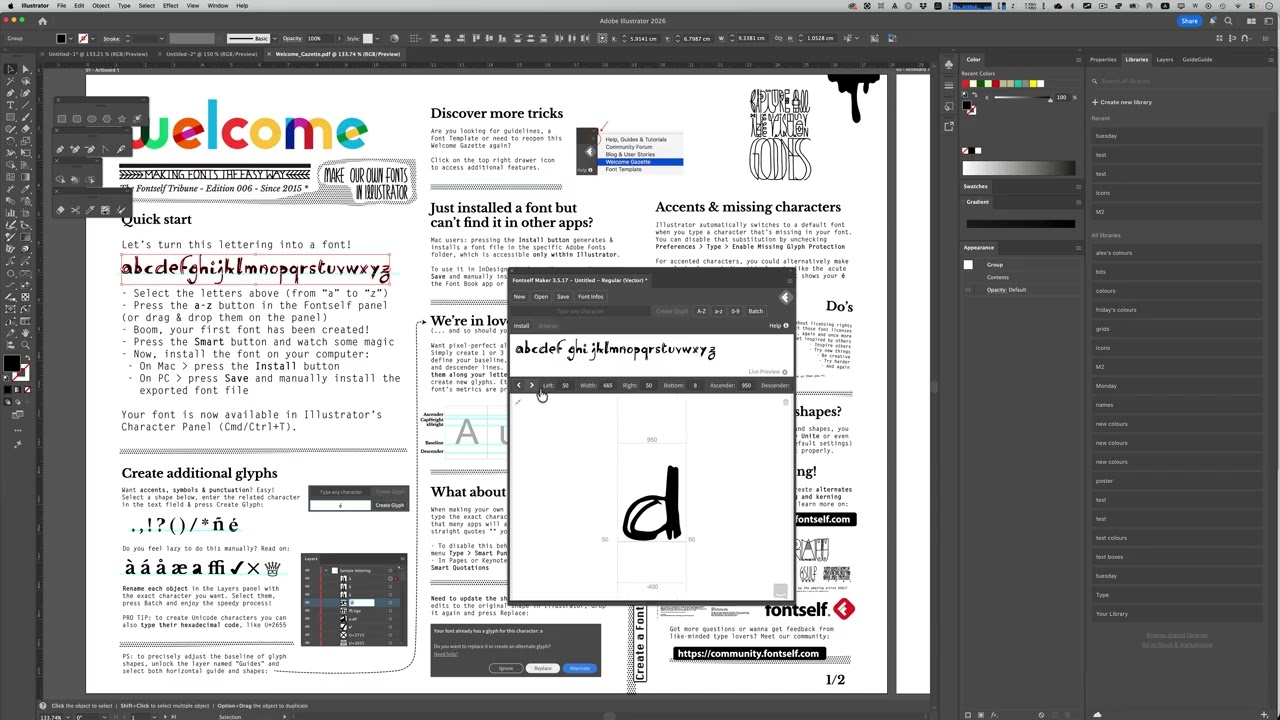Open the Color panel options menu
The height and width of the screenshot is (720, 1280).
[x=1078, y=59]
